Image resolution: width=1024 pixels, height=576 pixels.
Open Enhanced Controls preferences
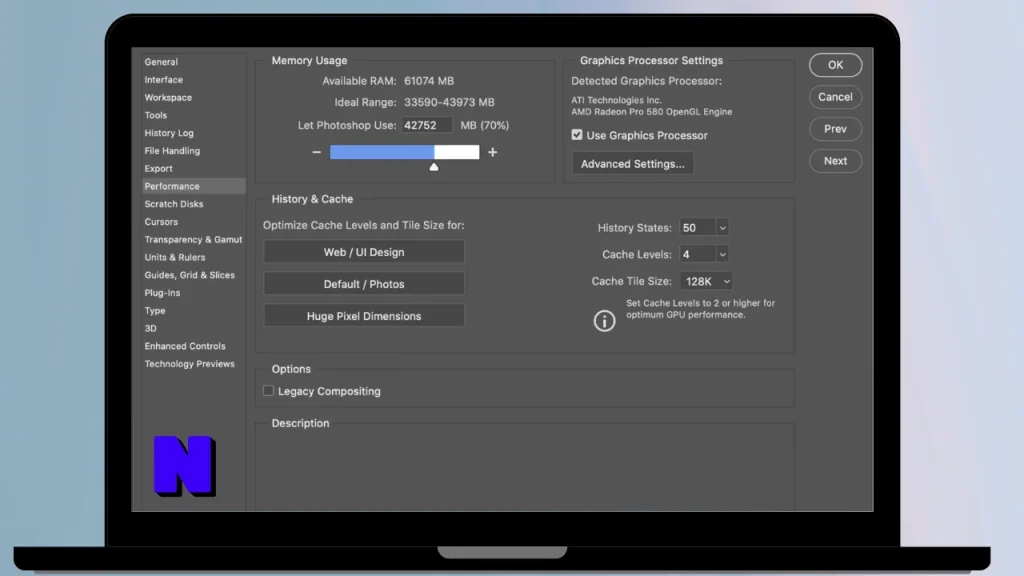pyautogui.click(x=185, y=346)
